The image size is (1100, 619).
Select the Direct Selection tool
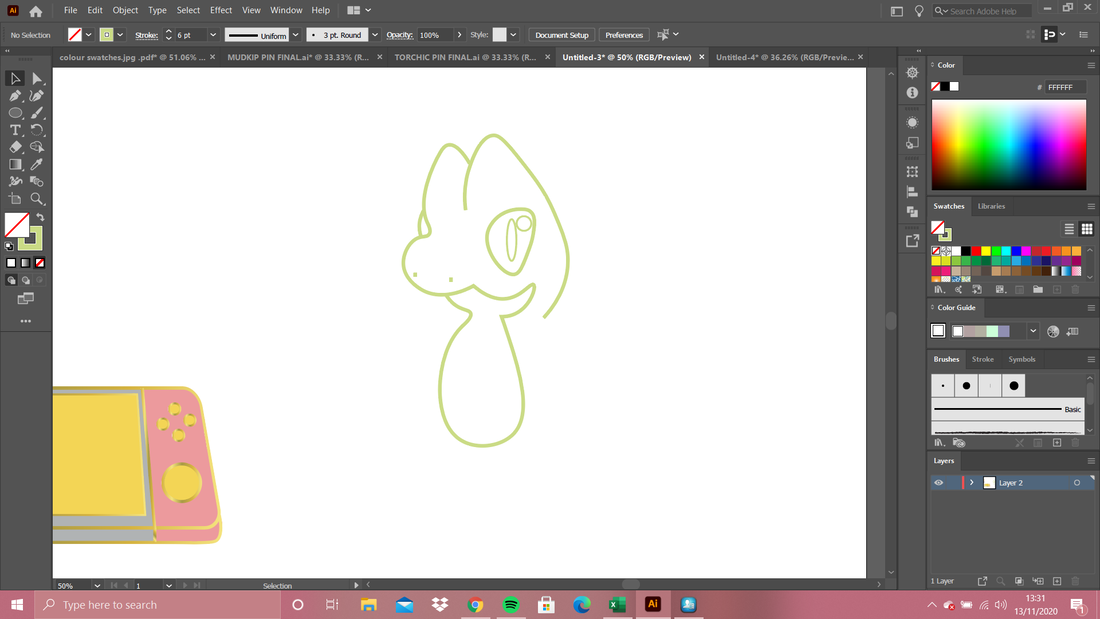[x=37, y=79]
